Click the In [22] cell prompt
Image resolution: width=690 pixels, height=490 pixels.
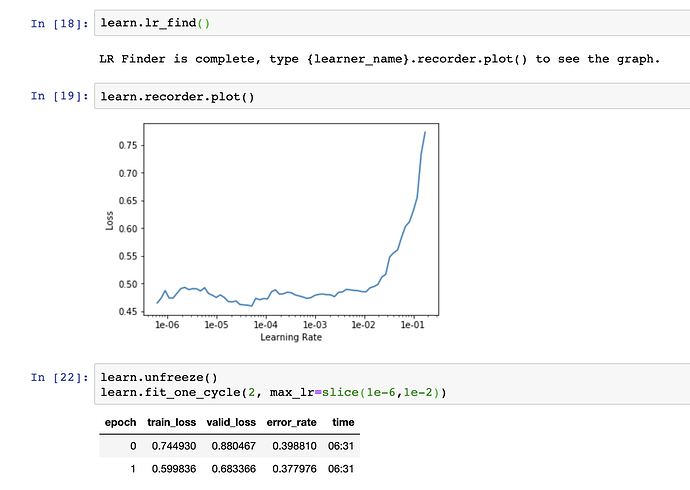point(59,377)
